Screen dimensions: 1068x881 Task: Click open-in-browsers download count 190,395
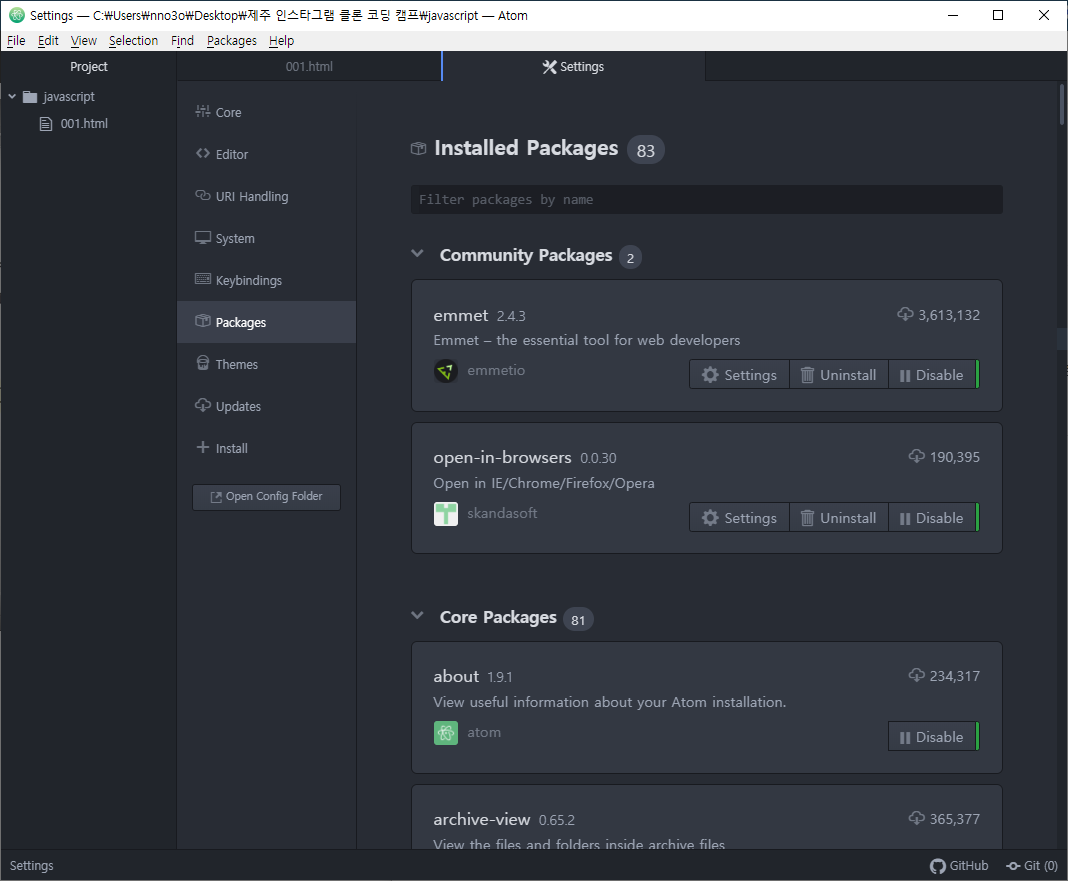click(944, 457)
